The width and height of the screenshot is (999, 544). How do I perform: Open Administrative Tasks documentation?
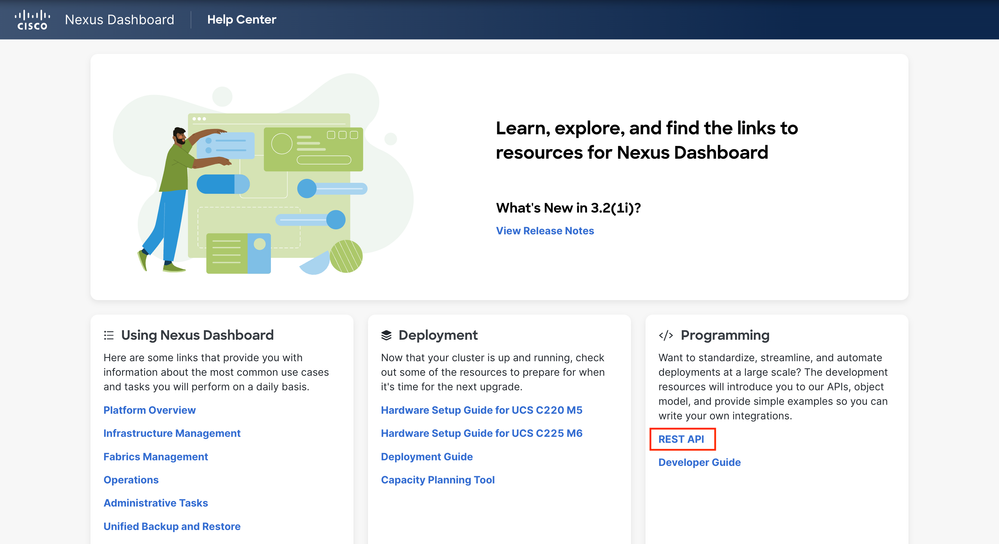click(x=155, y=503)
